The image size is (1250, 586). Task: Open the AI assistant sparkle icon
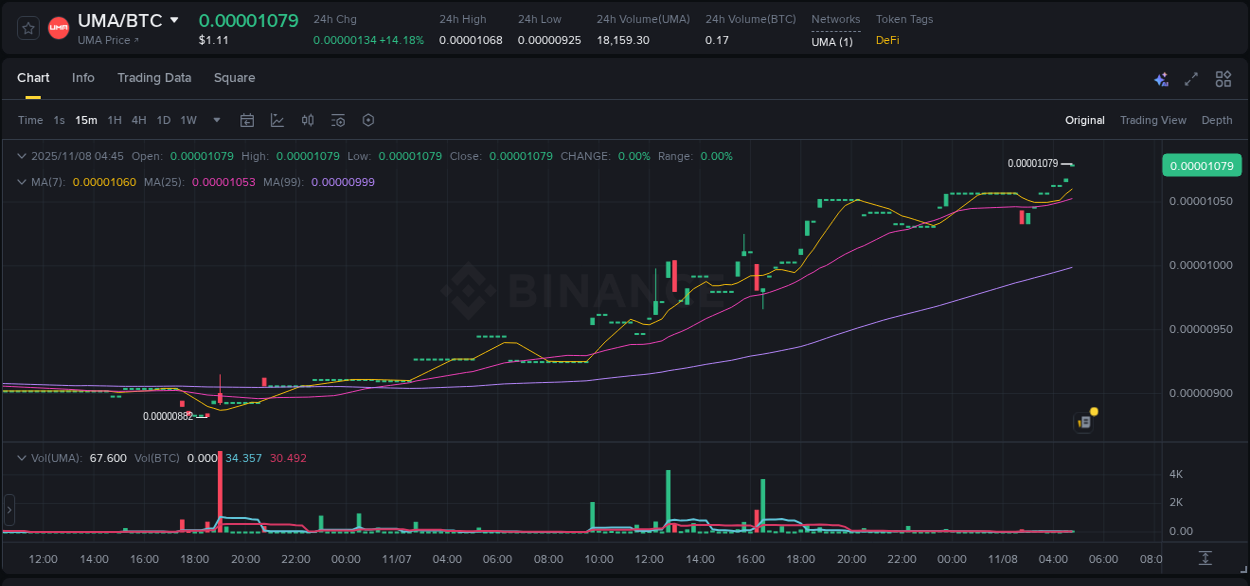(x=1160, y=78)
